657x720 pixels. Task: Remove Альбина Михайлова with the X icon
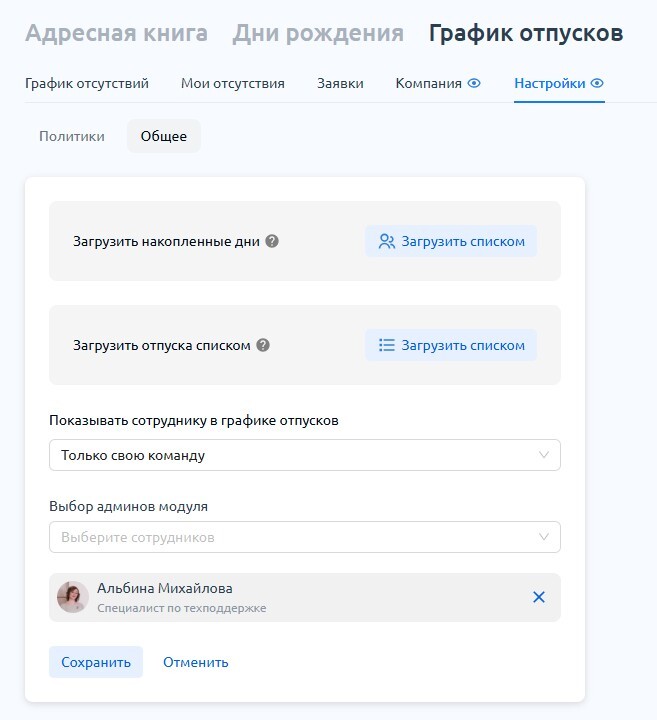(539, 597)
